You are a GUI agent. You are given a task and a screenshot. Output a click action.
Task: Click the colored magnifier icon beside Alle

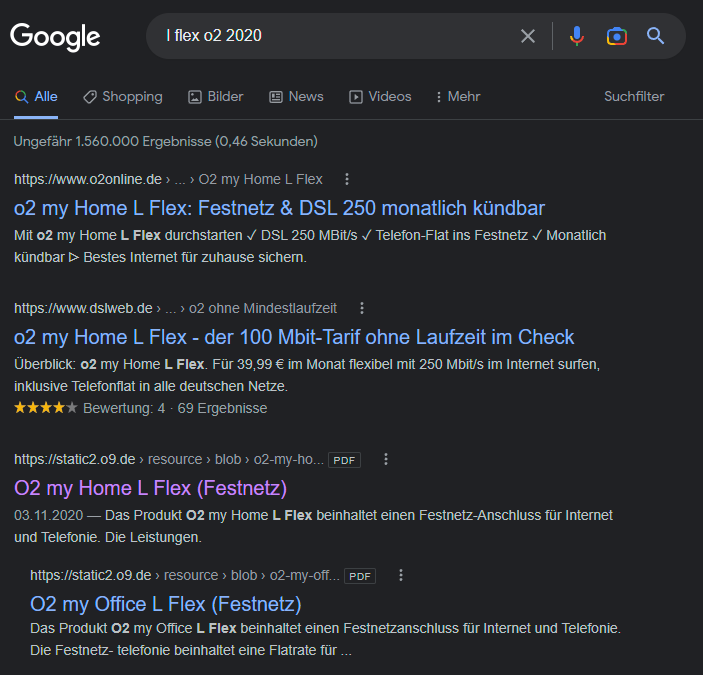pyautogui.click(x=22, y=97)
